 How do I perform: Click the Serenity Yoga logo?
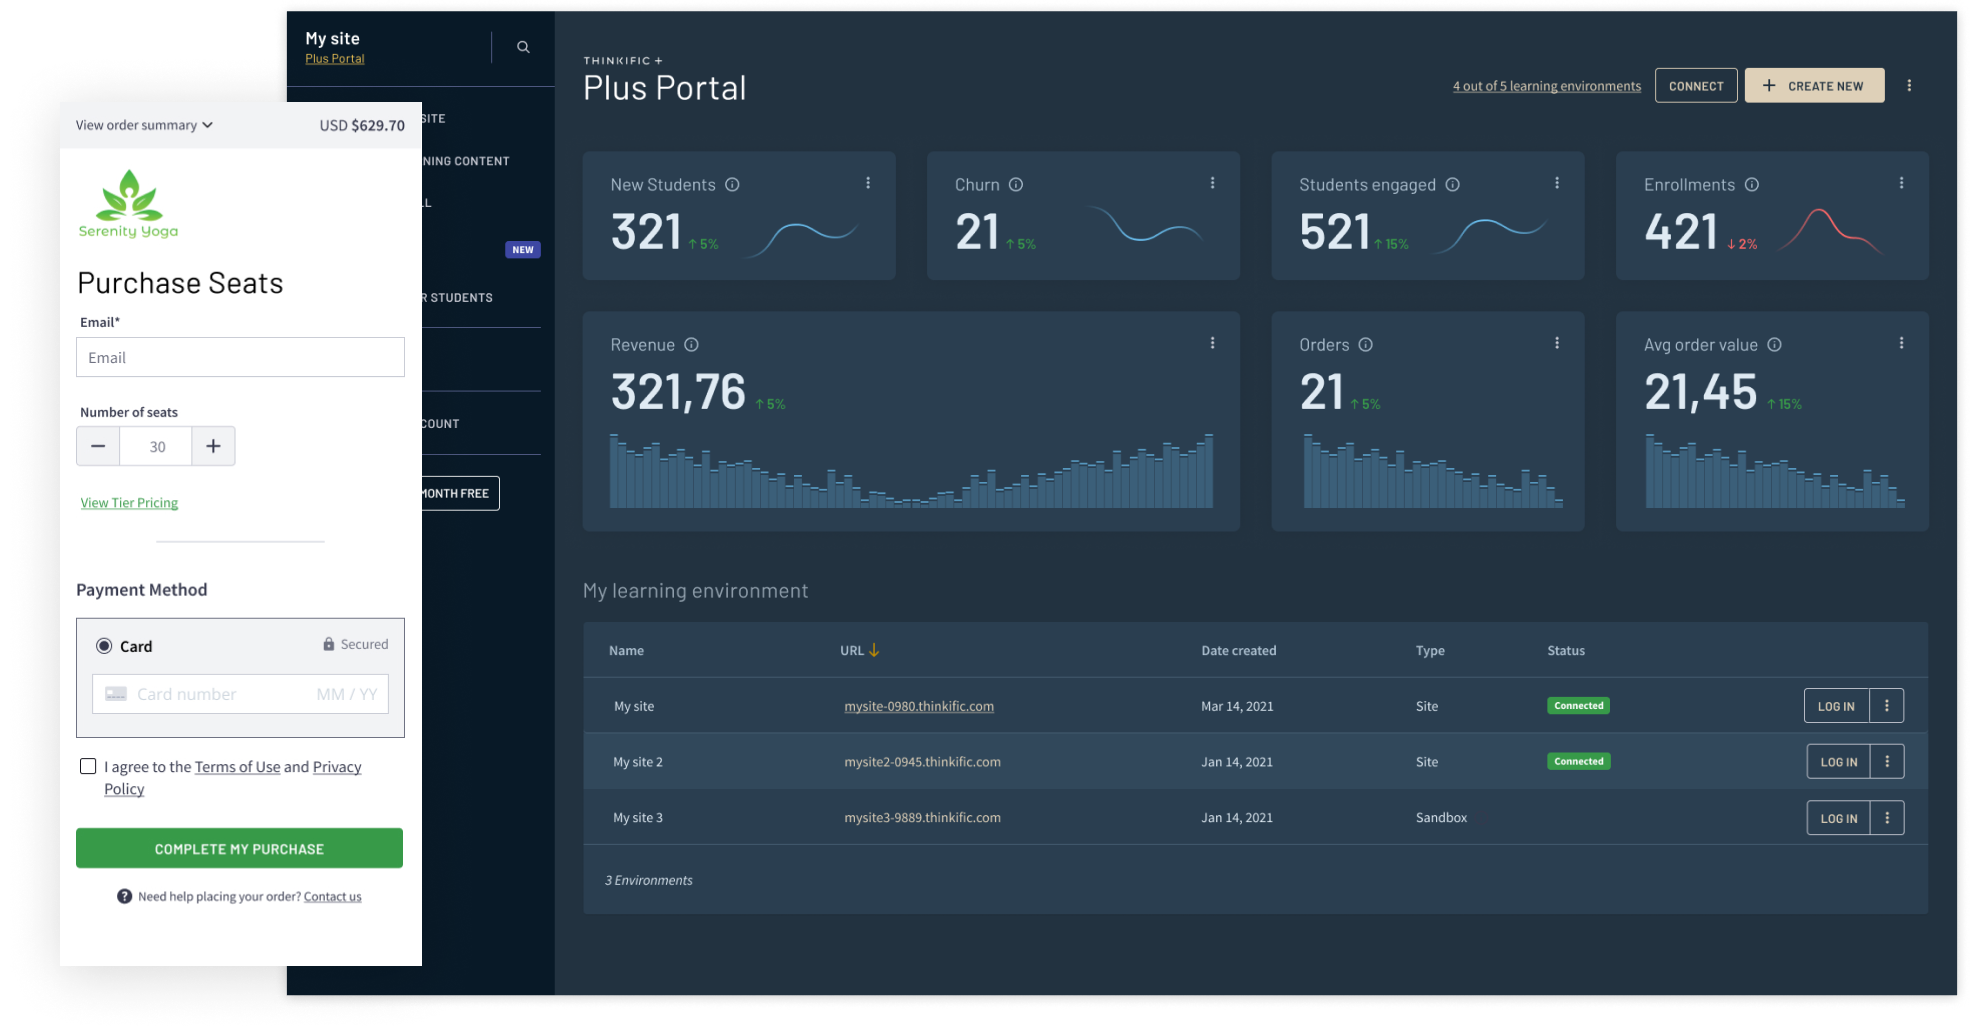click(x=129, y=204)
